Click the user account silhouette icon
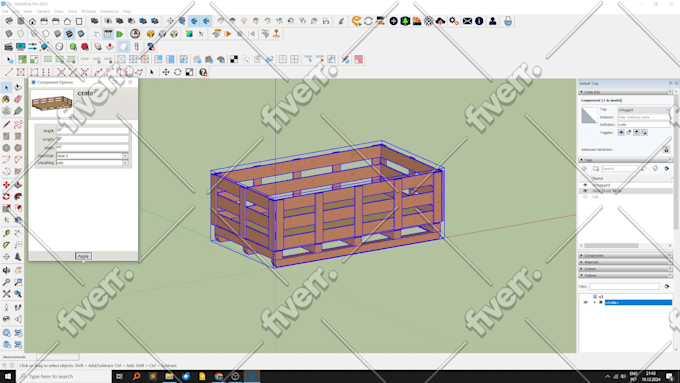This screenshot has width=680, height=383. (x=493, y=21)
